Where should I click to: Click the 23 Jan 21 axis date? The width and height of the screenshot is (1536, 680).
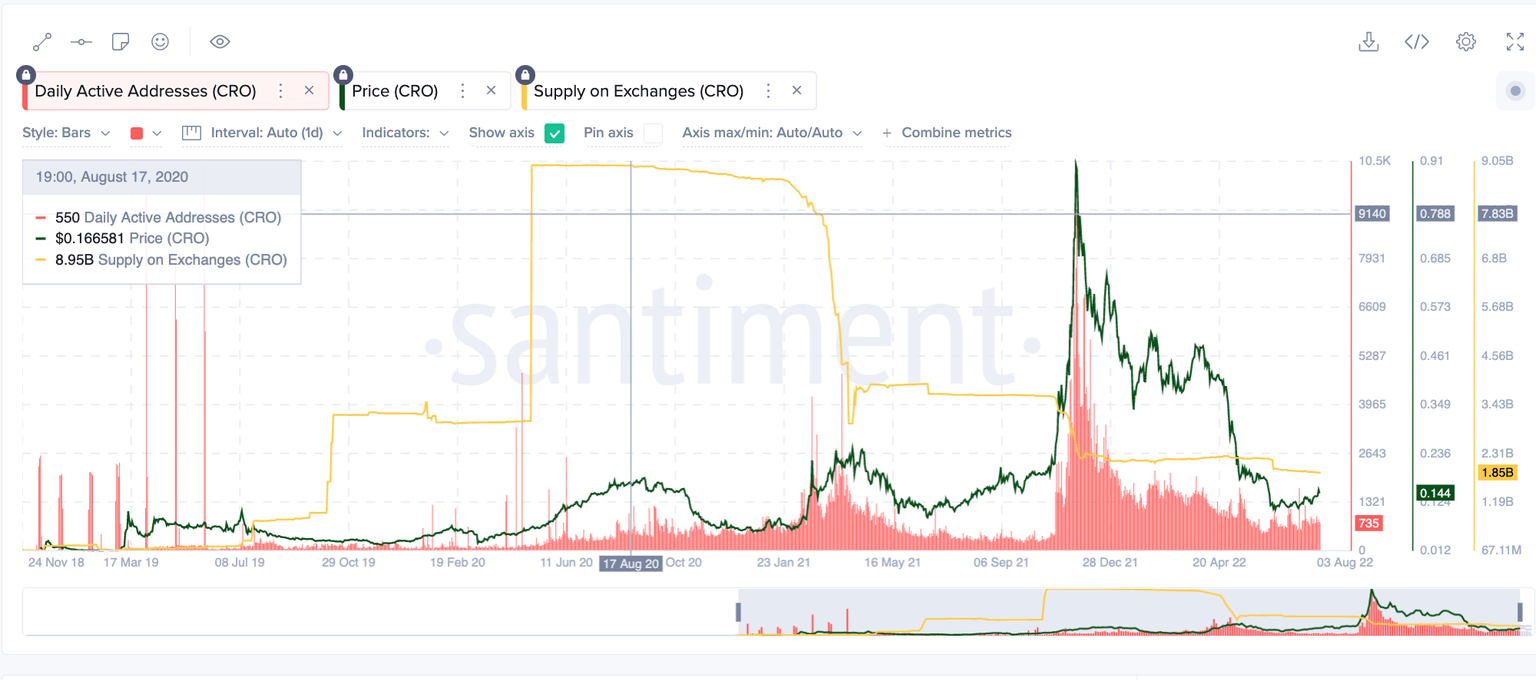784,563
